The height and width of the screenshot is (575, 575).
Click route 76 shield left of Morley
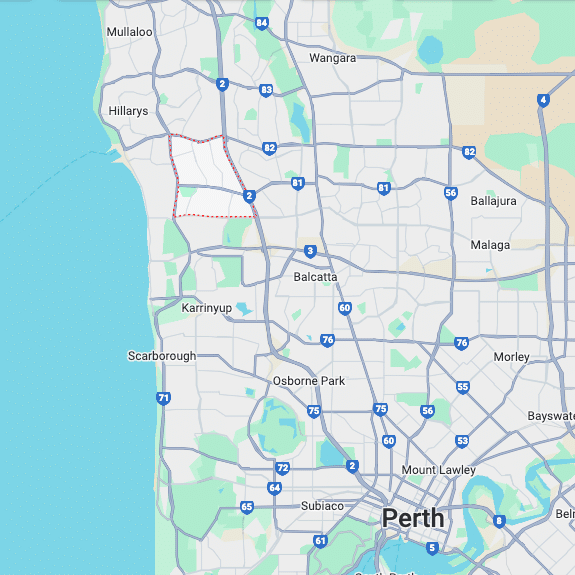pyautogui.click(x=461, y=343)
